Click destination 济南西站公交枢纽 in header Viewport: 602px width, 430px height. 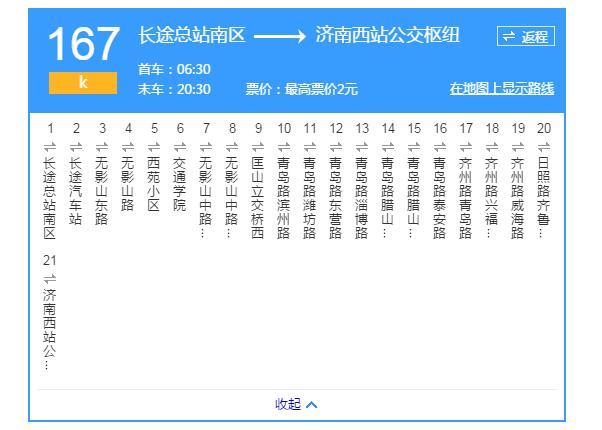[x=387, y=35]
